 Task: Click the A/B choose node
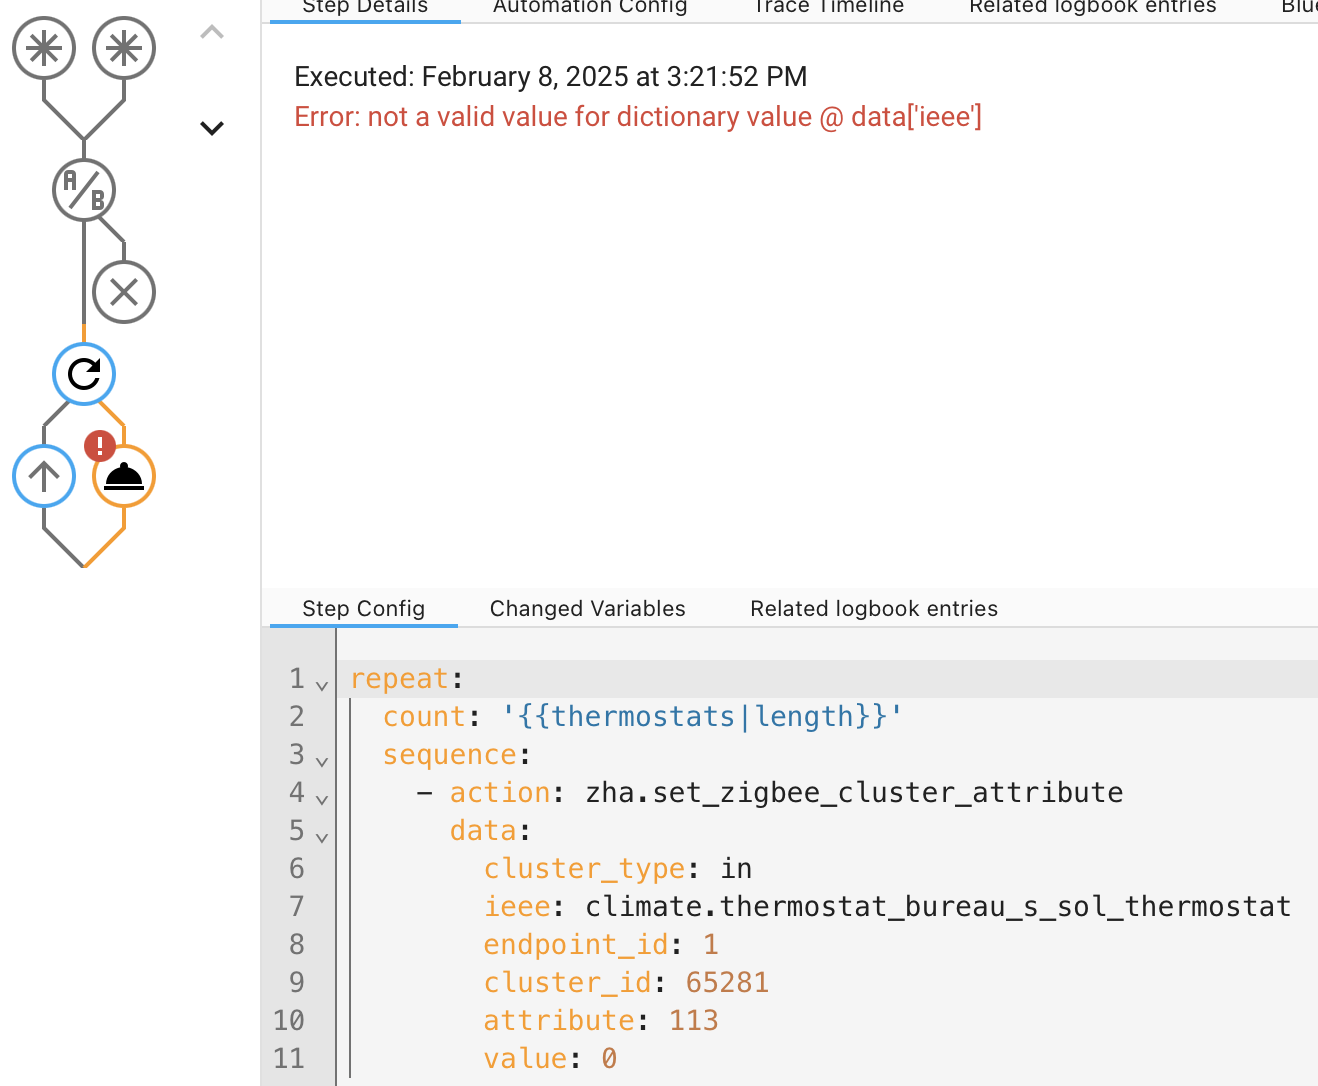84,190
